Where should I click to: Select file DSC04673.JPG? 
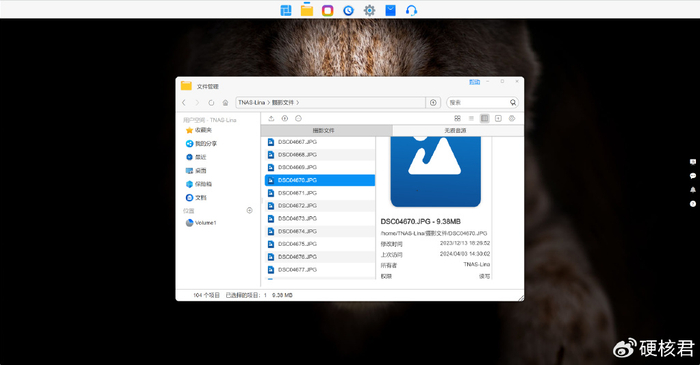coord(320,219)
